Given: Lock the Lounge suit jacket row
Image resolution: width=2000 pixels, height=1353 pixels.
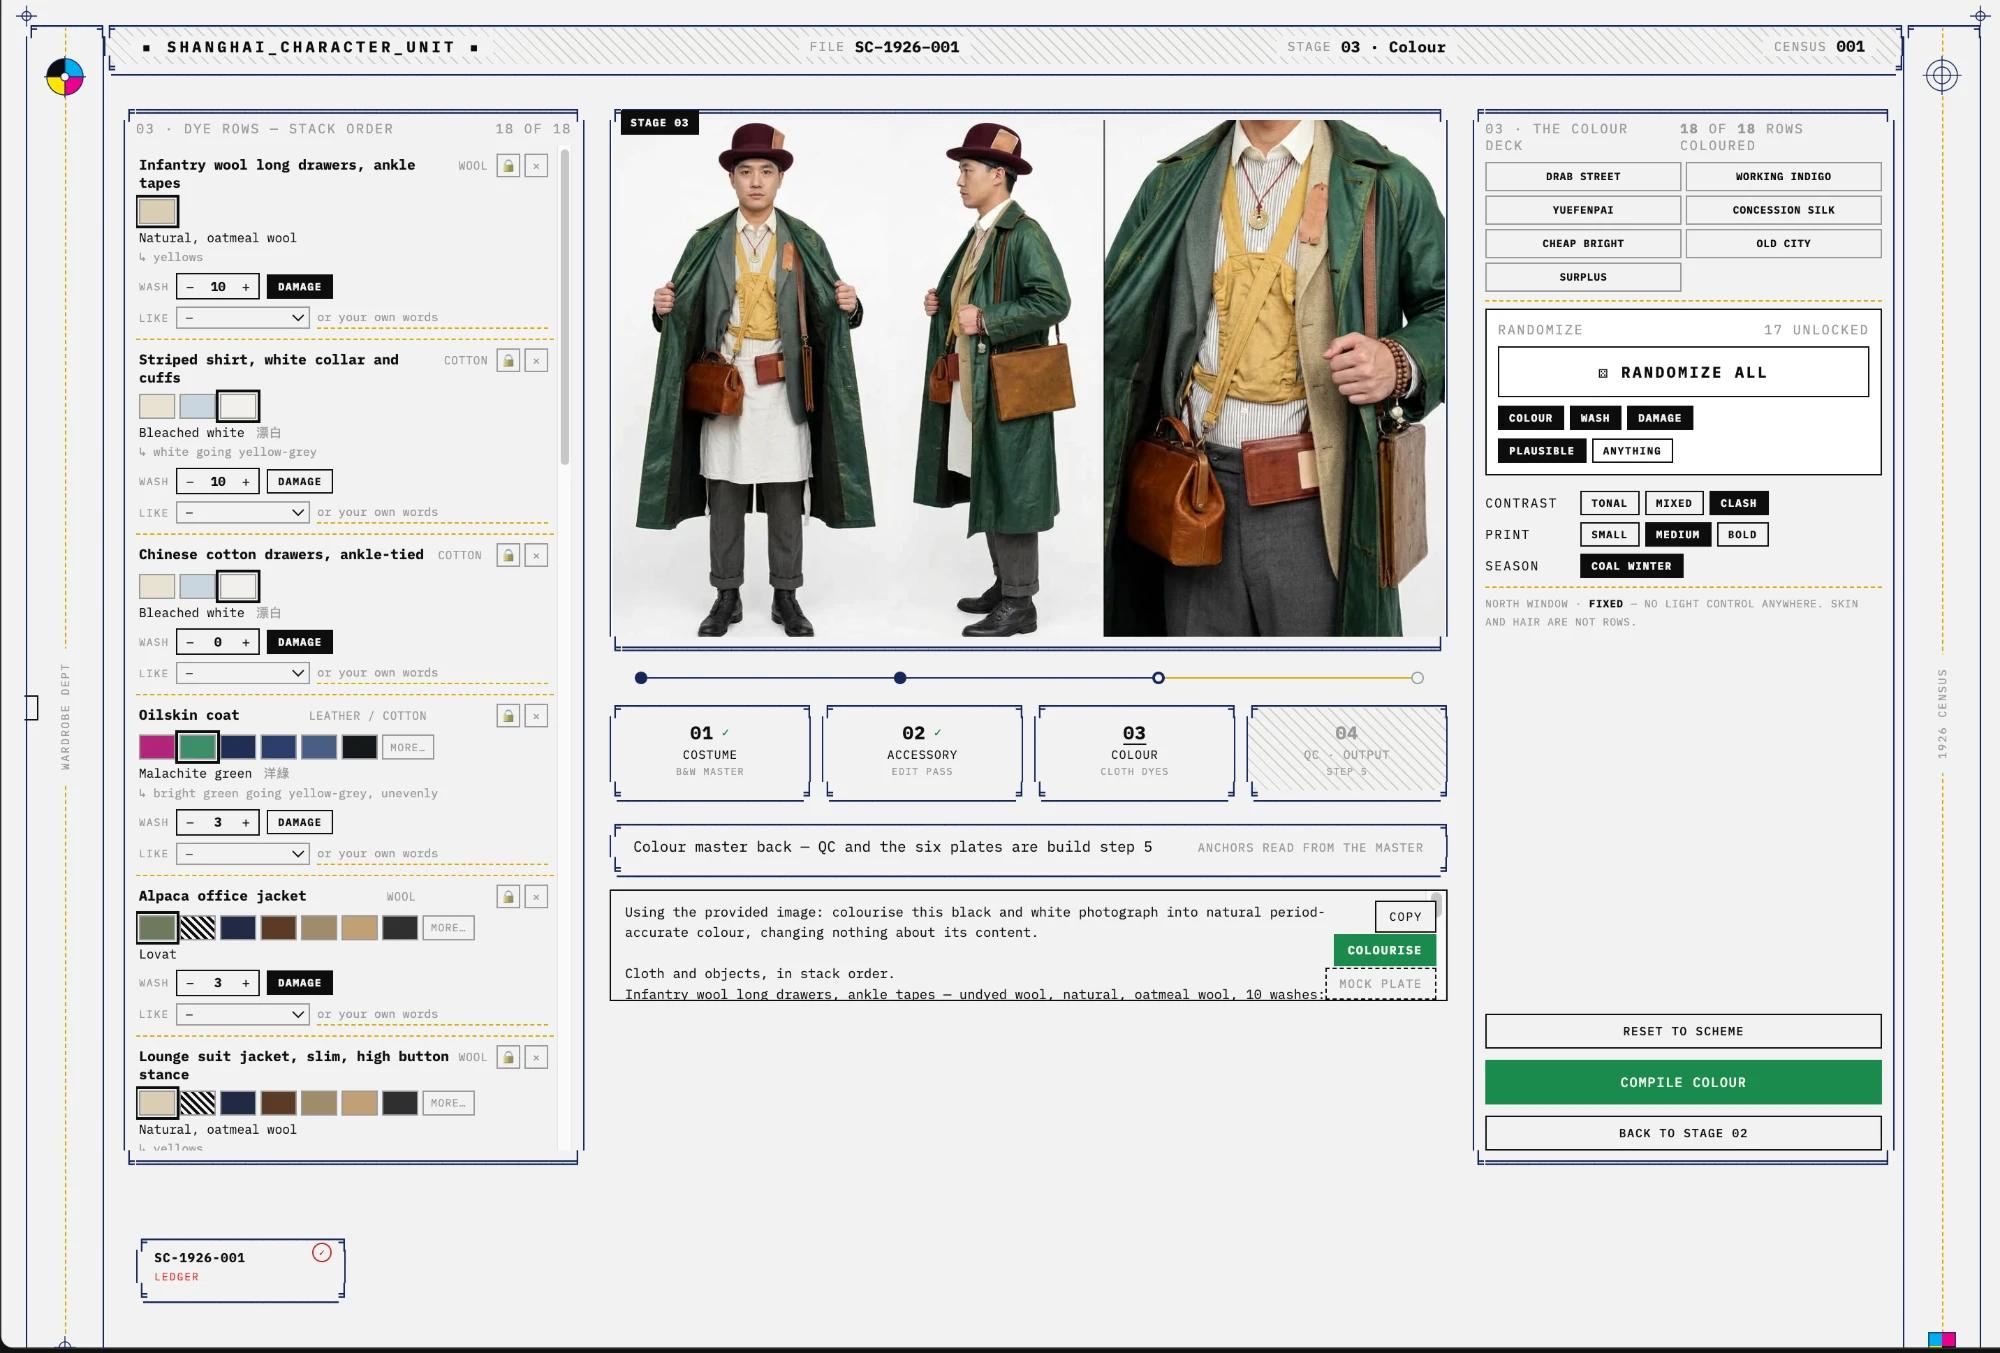Looking at the screenshot, I should [508, 1057].
